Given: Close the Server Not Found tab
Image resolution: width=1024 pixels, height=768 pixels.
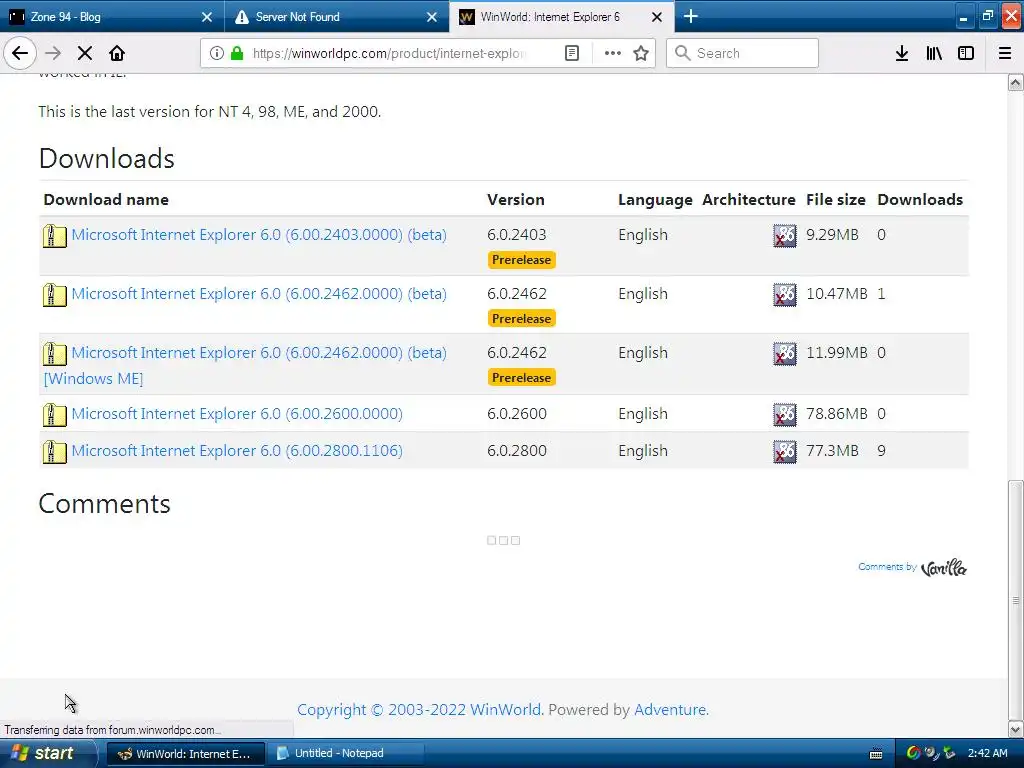Looking at the screenshot, I should coord(432,17).
